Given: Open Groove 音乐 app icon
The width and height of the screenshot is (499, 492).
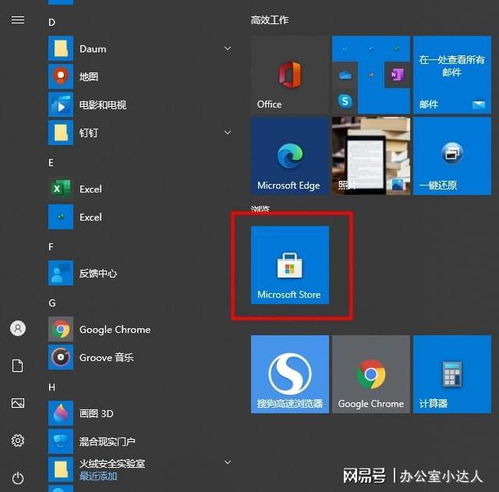Looking at the screenshot, I should tap(61, 357).
